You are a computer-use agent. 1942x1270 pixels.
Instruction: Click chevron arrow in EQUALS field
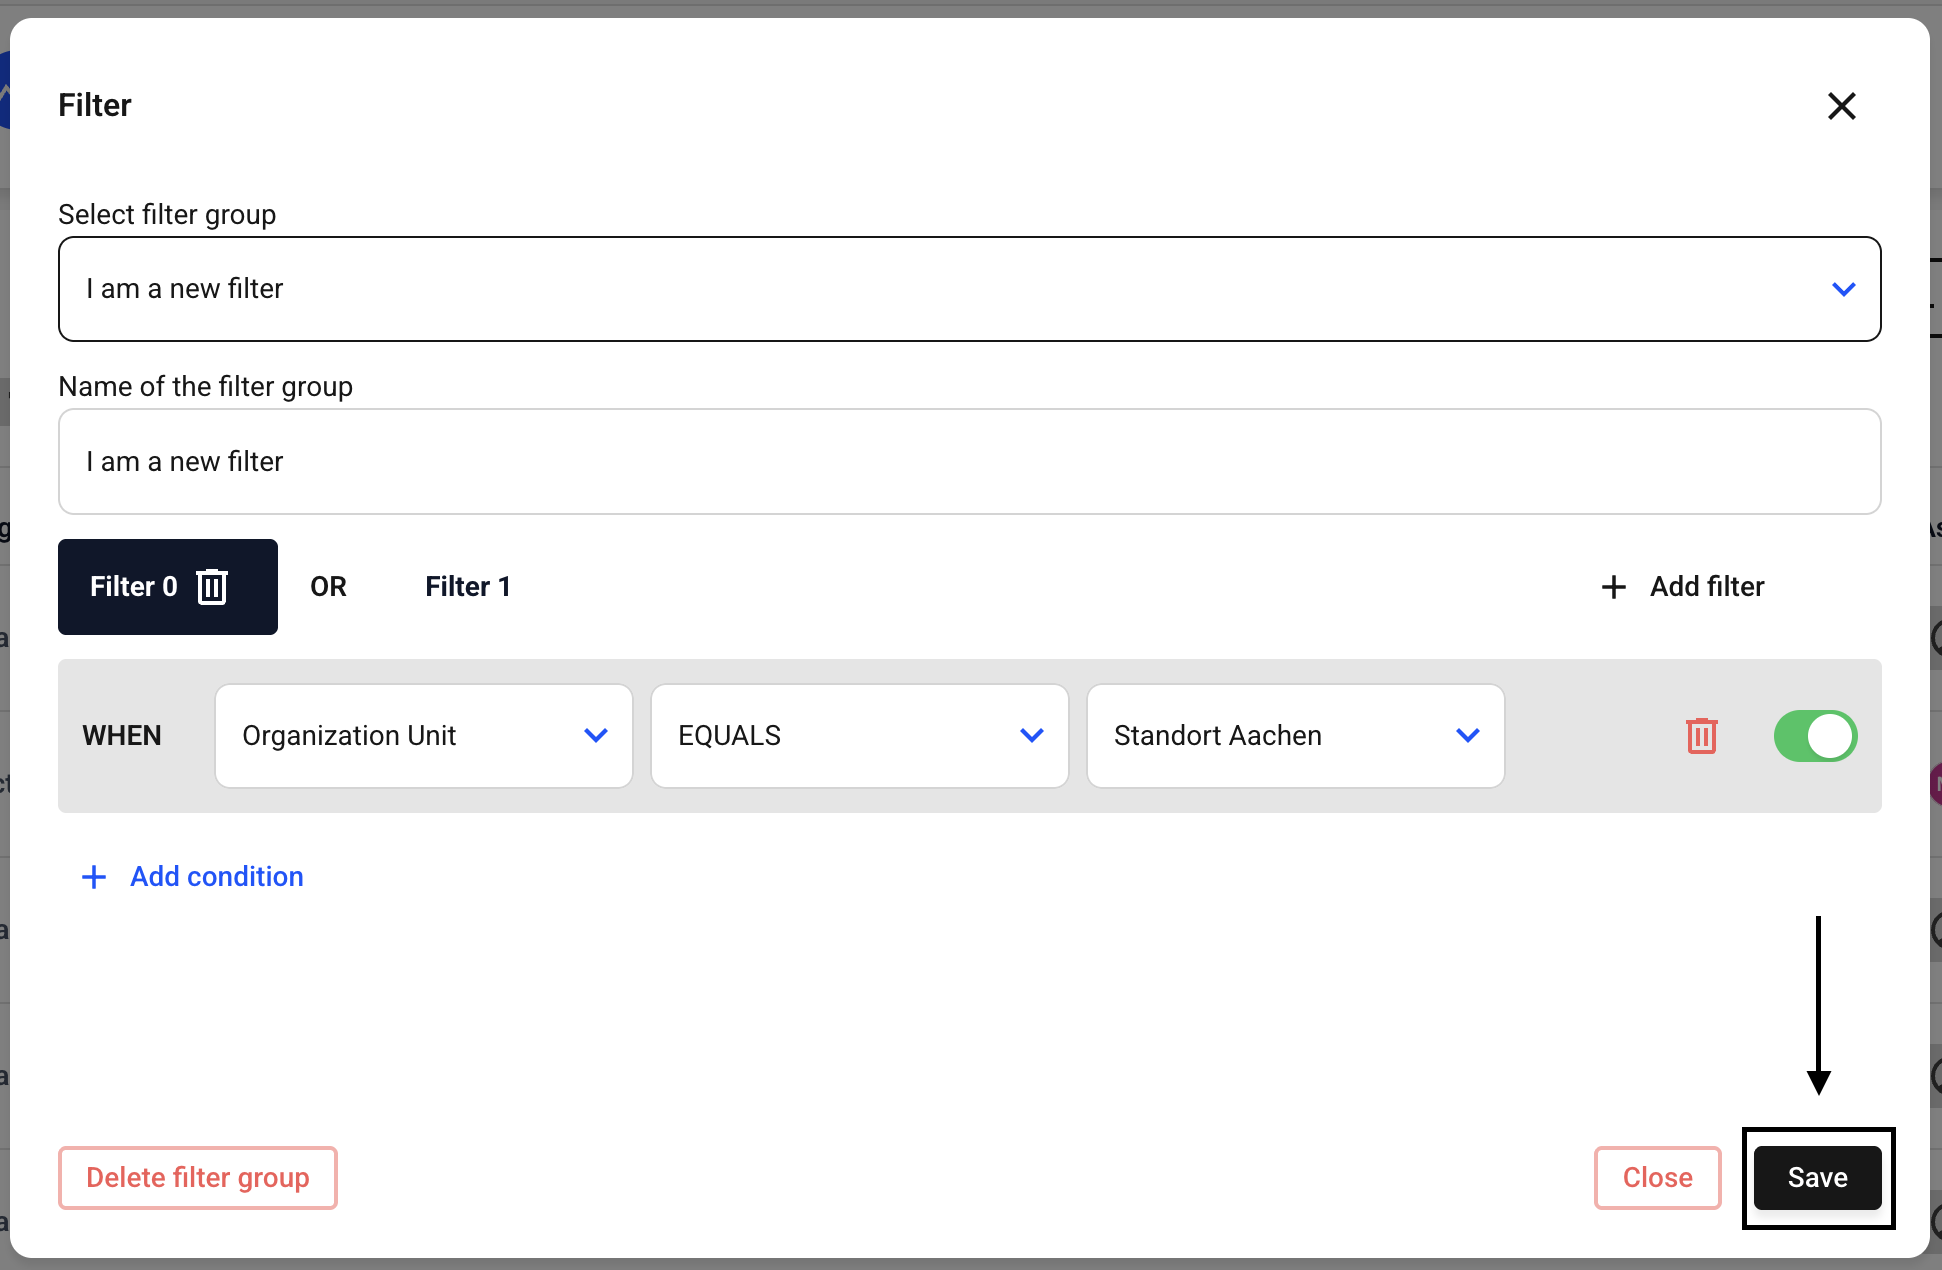[x=1031, y=736]
